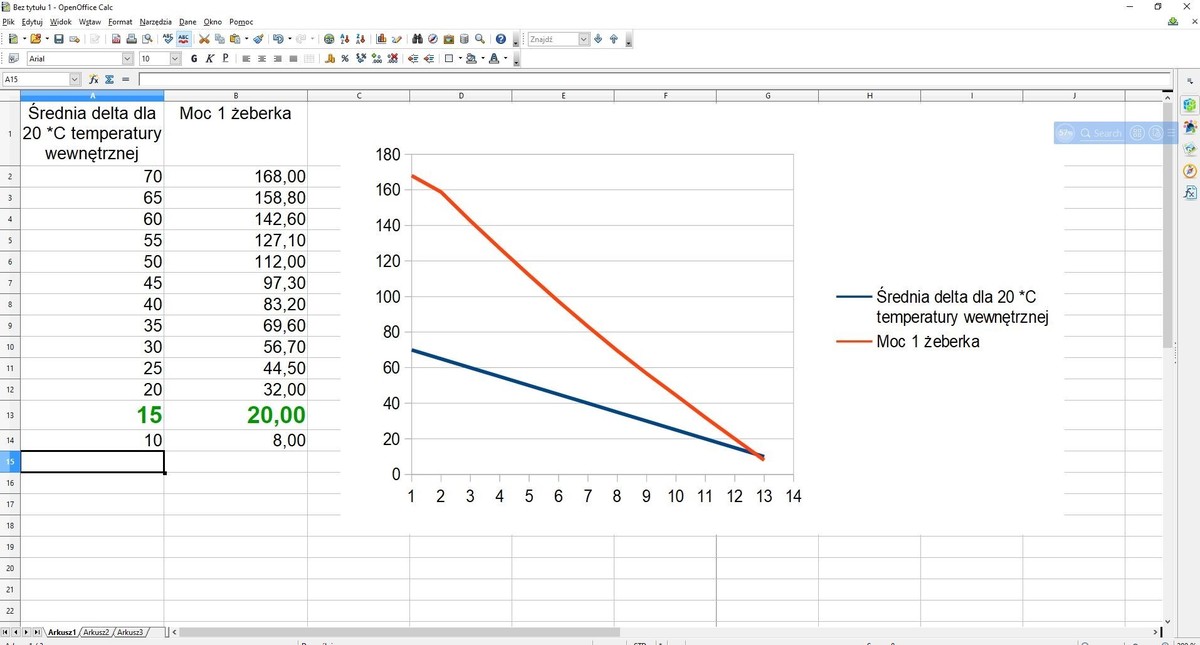
Task: Expand the font size dropdown
Action: pyautogui.click(x=176, y=59)
